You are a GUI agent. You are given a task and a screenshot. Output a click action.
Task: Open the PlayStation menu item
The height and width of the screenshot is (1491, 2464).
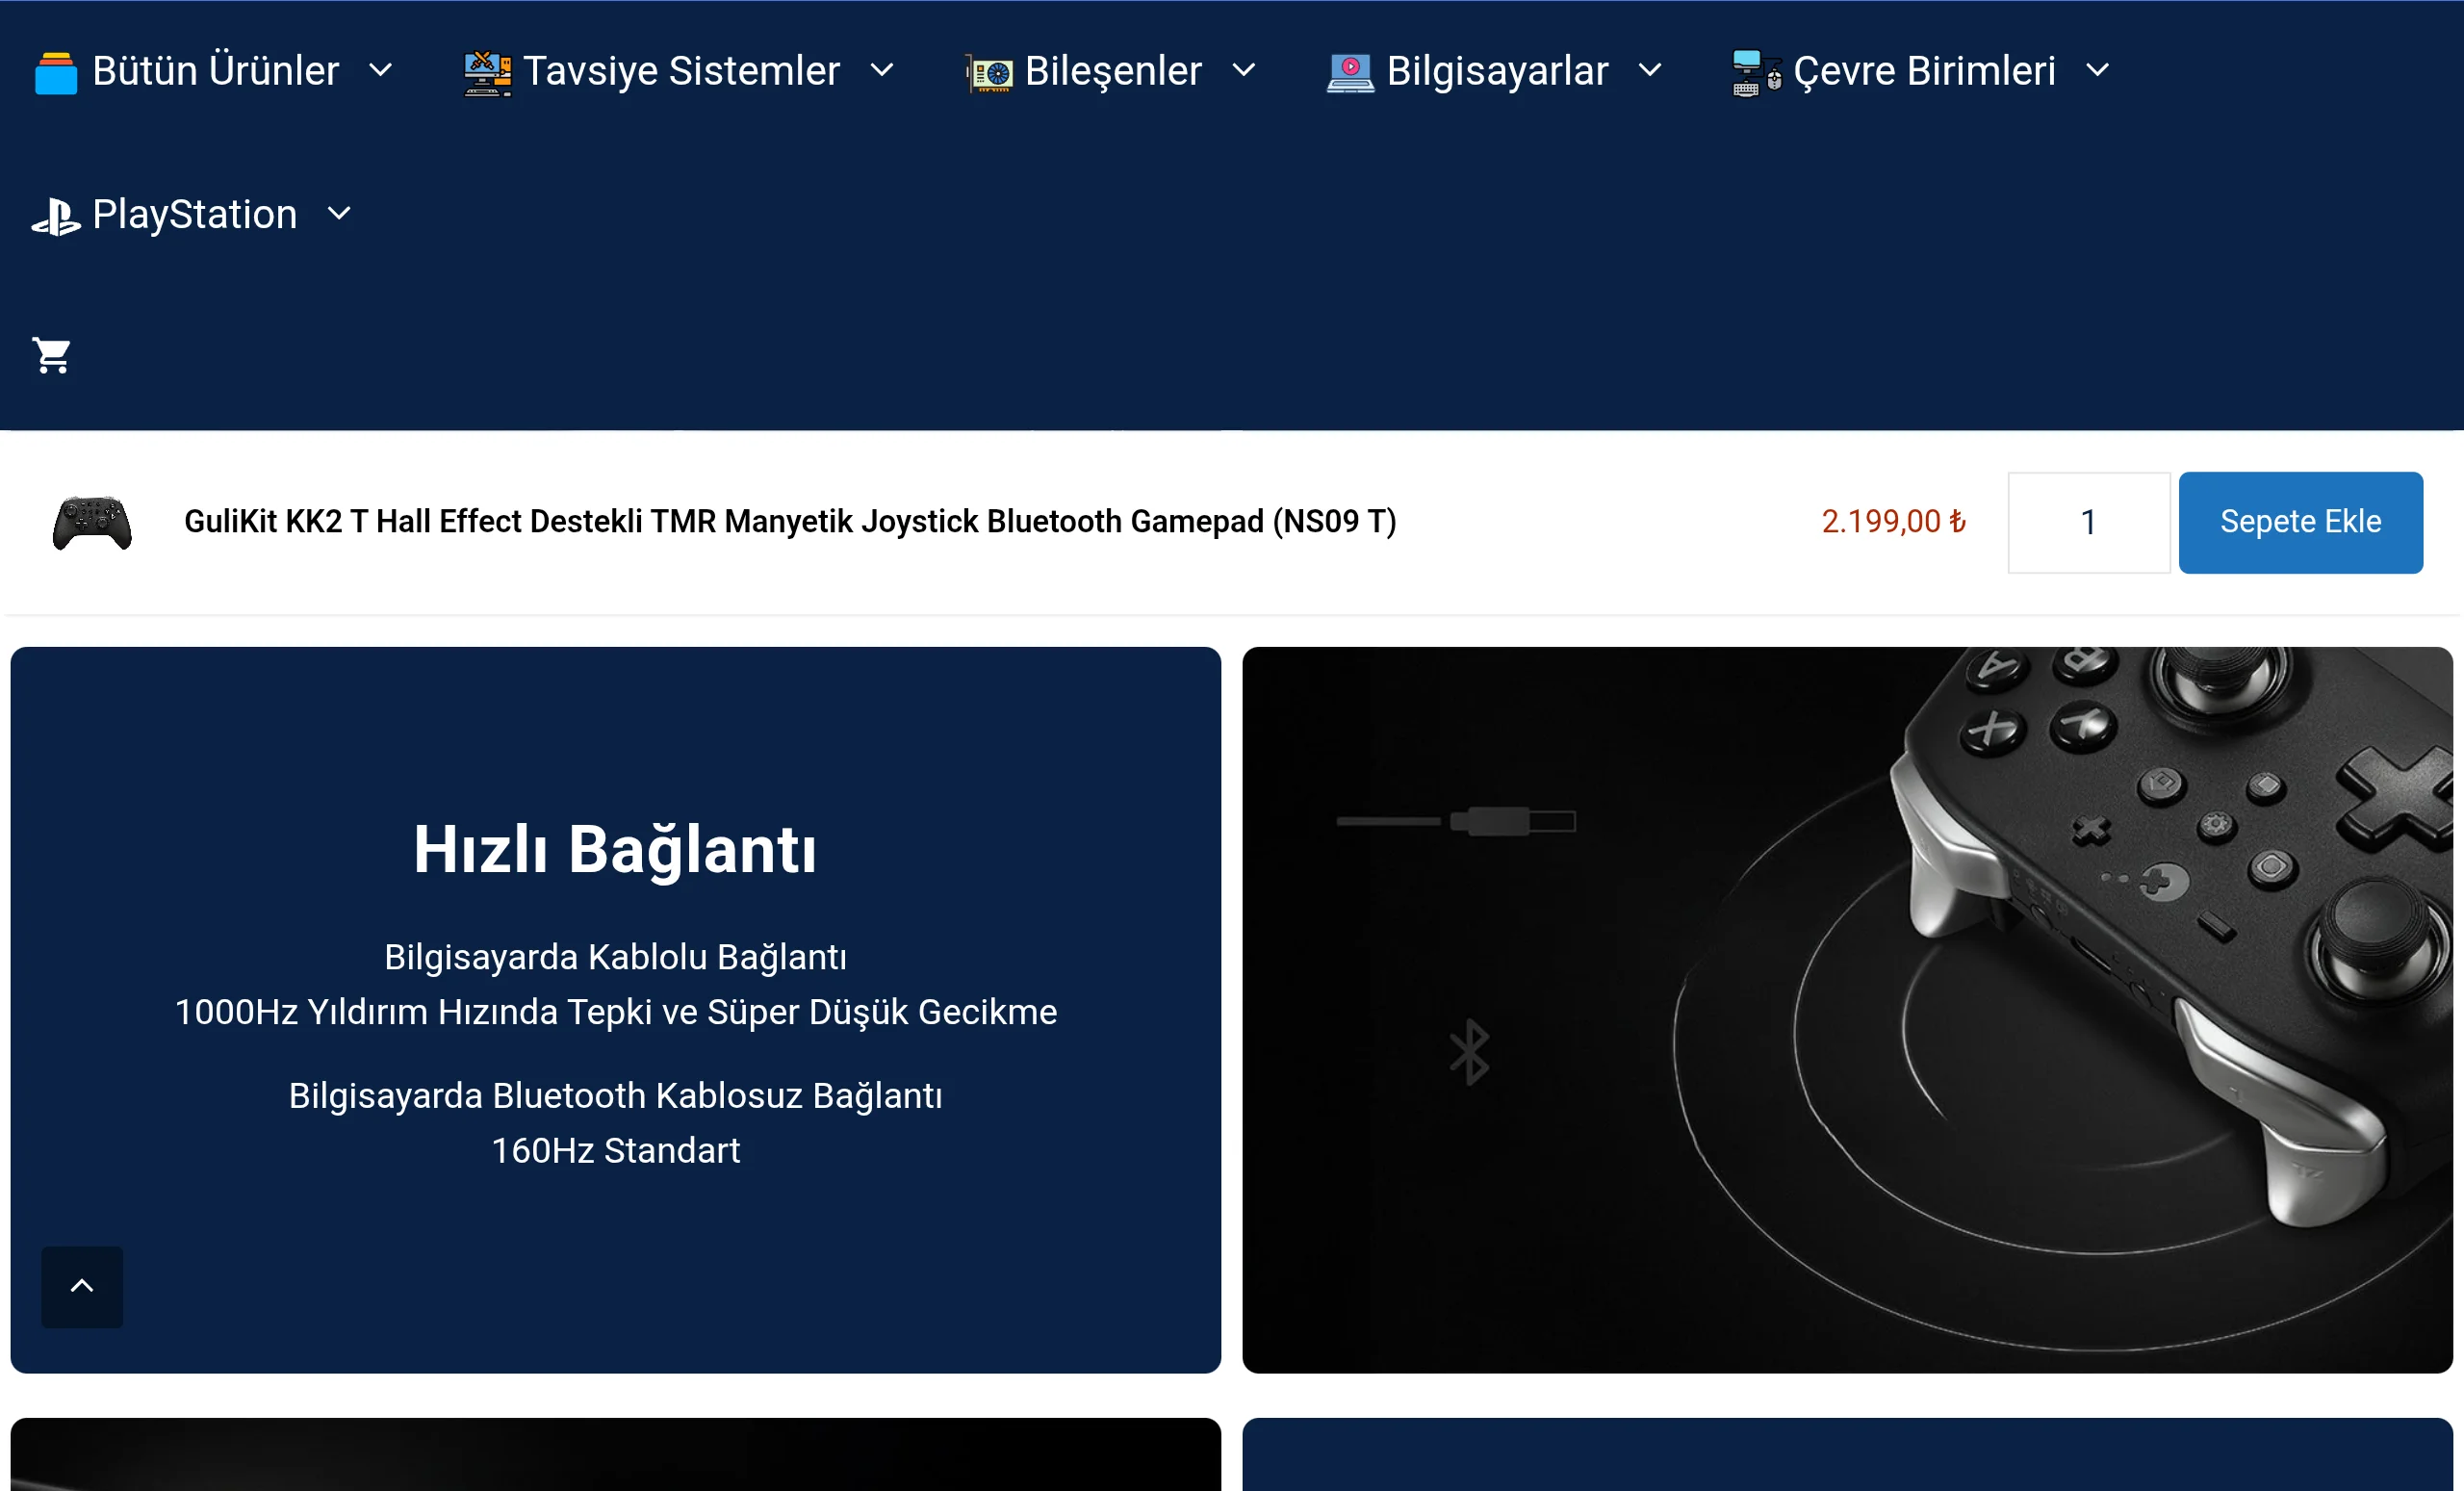click(x=194, y=214)
